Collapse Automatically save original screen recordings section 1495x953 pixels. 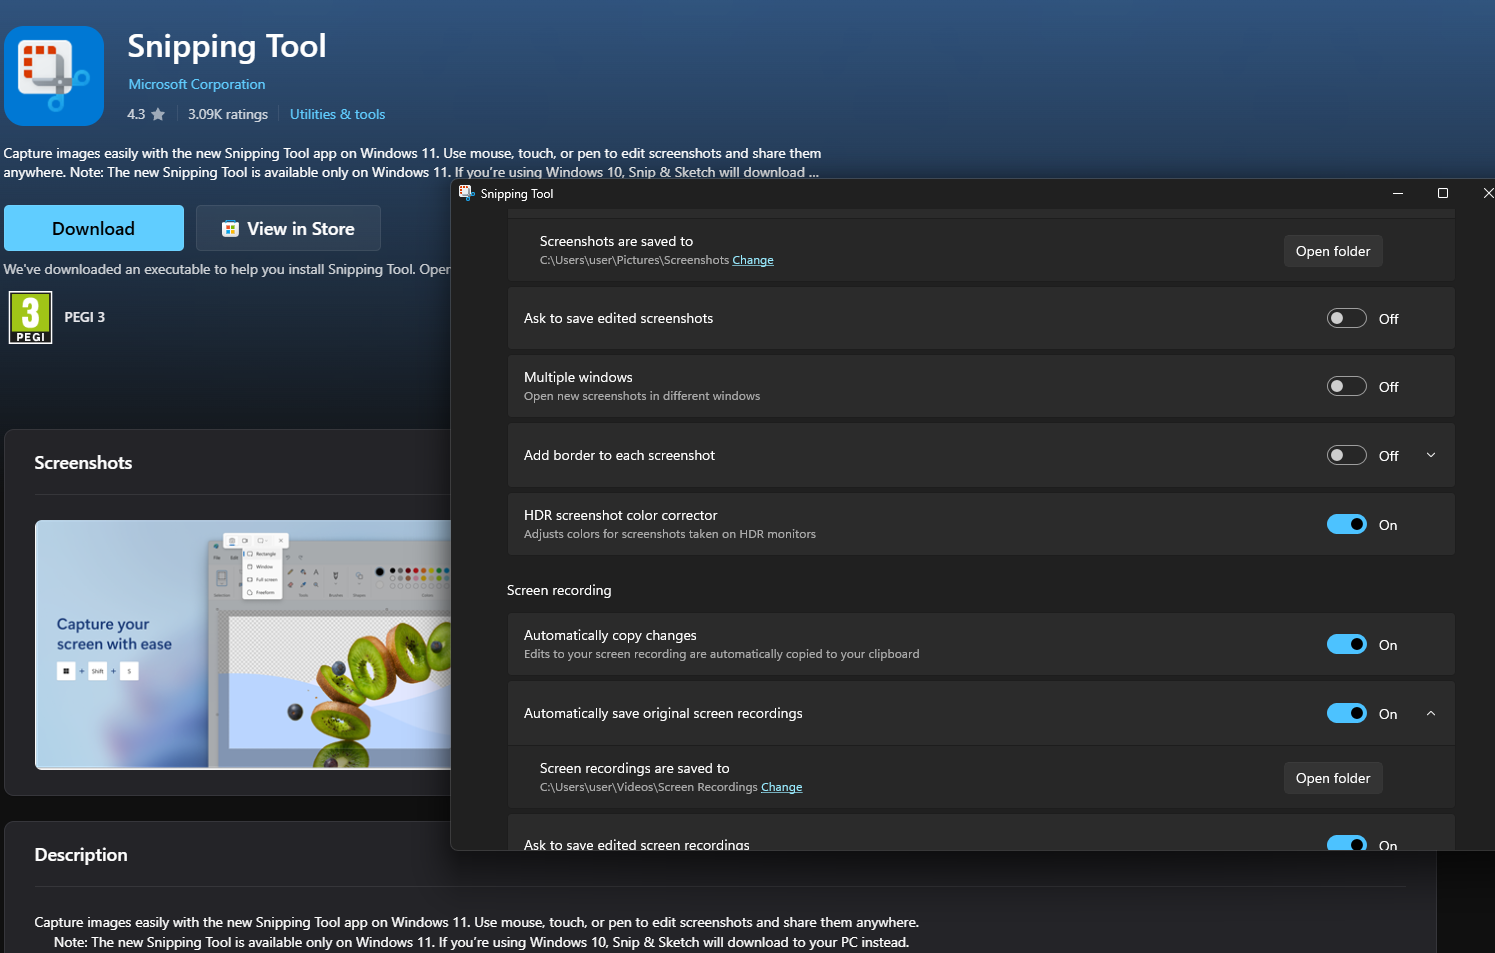1430,713
